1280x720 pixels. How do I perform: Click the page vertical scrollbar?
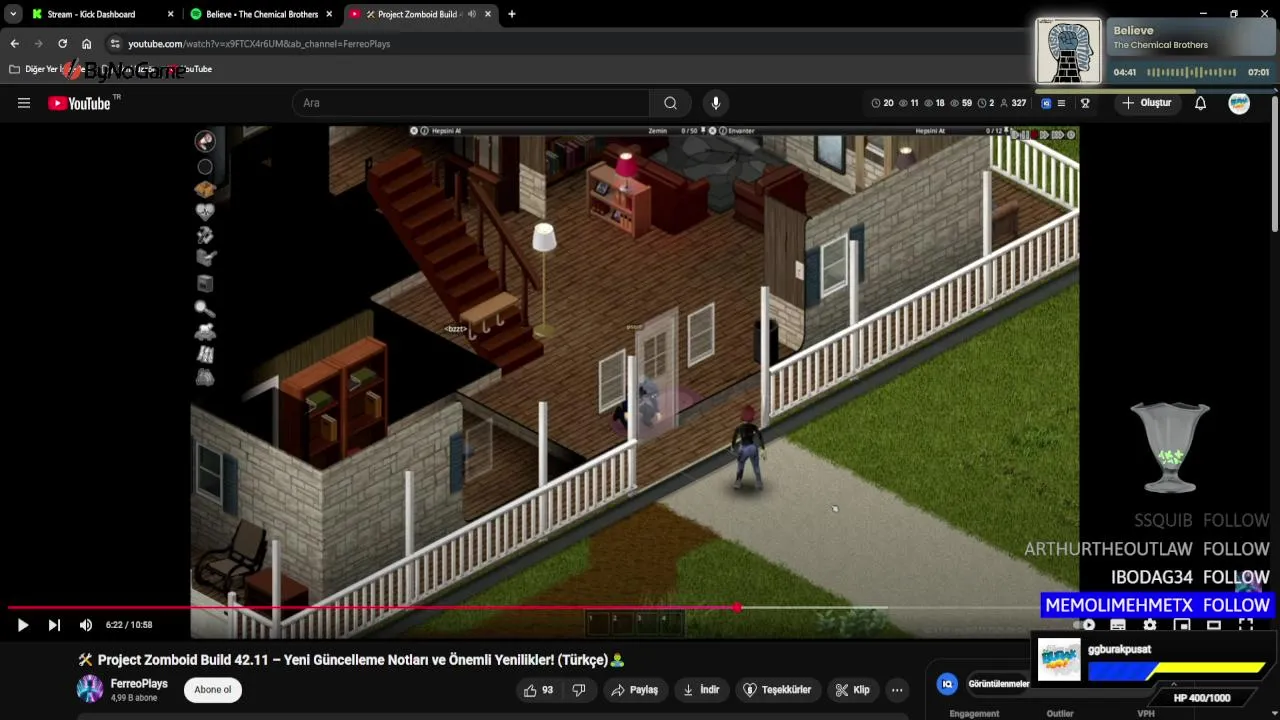coord(1275,165)
